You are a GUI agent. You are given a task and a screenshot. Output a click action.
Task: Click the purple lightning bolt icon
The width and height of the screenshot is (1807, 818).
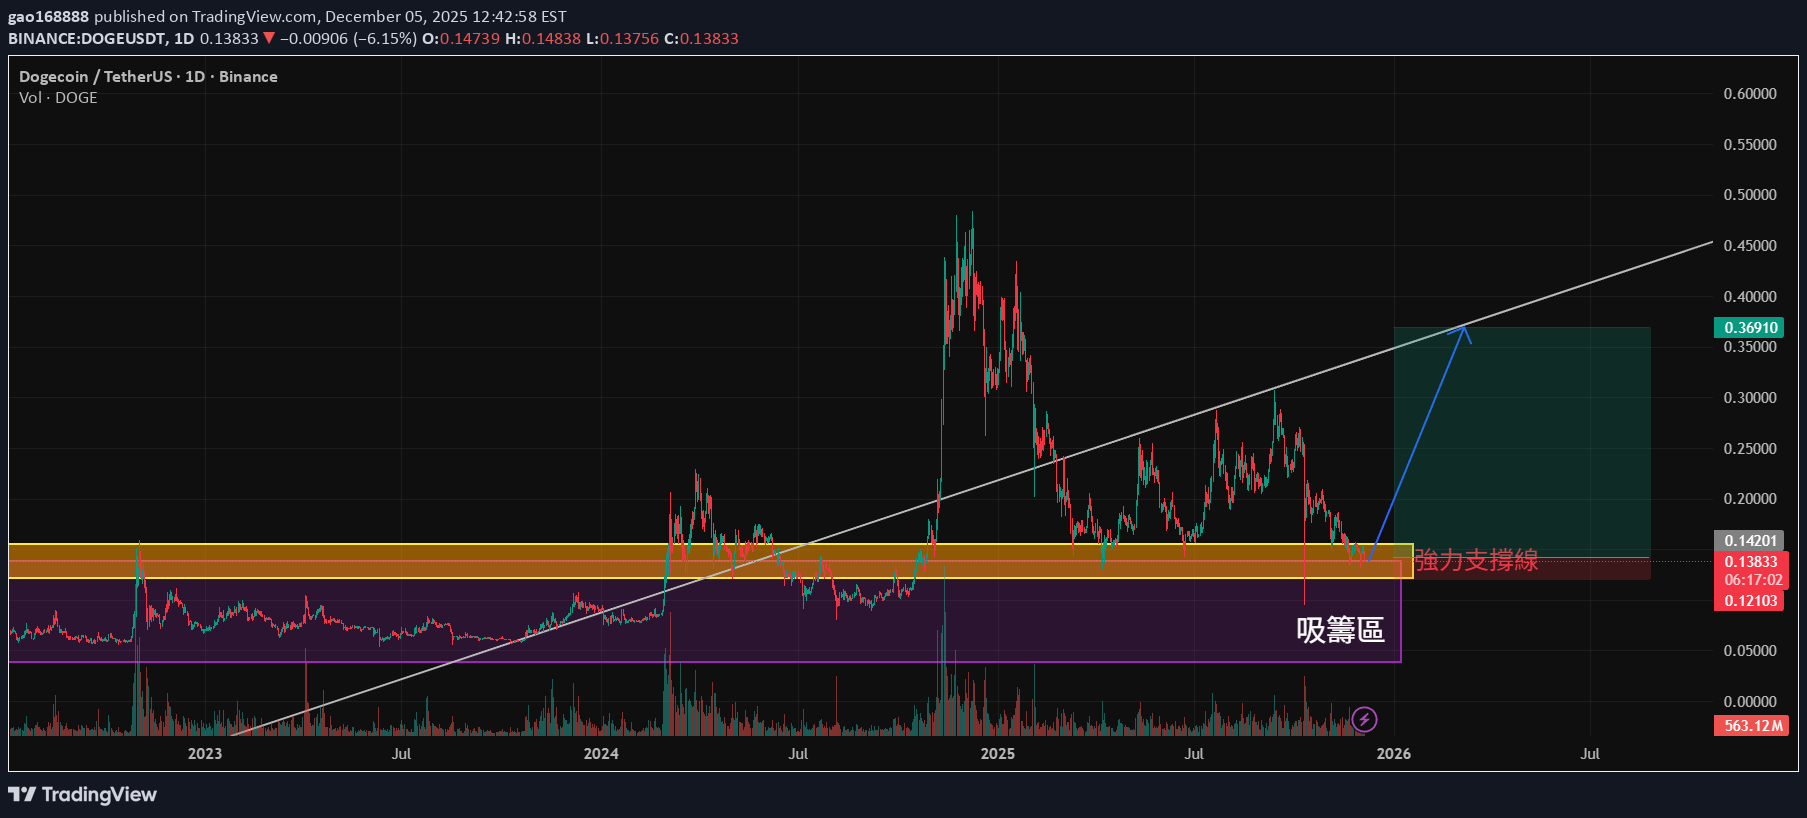pos(1364,719)
